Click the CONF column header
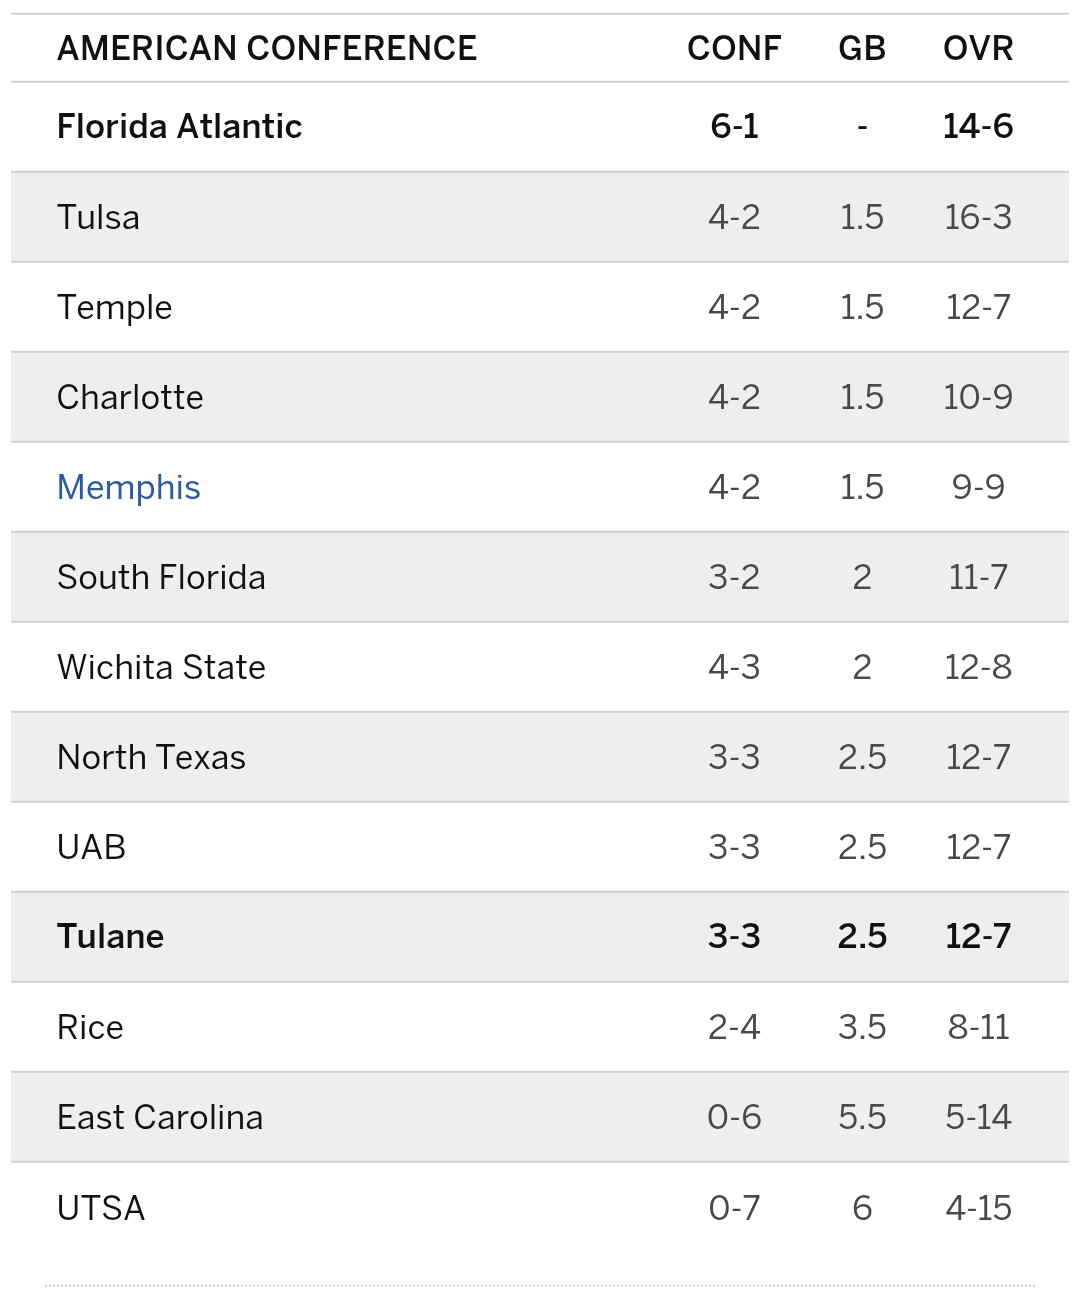Viewport: 1080px width, 1299px height. point(734,48)
